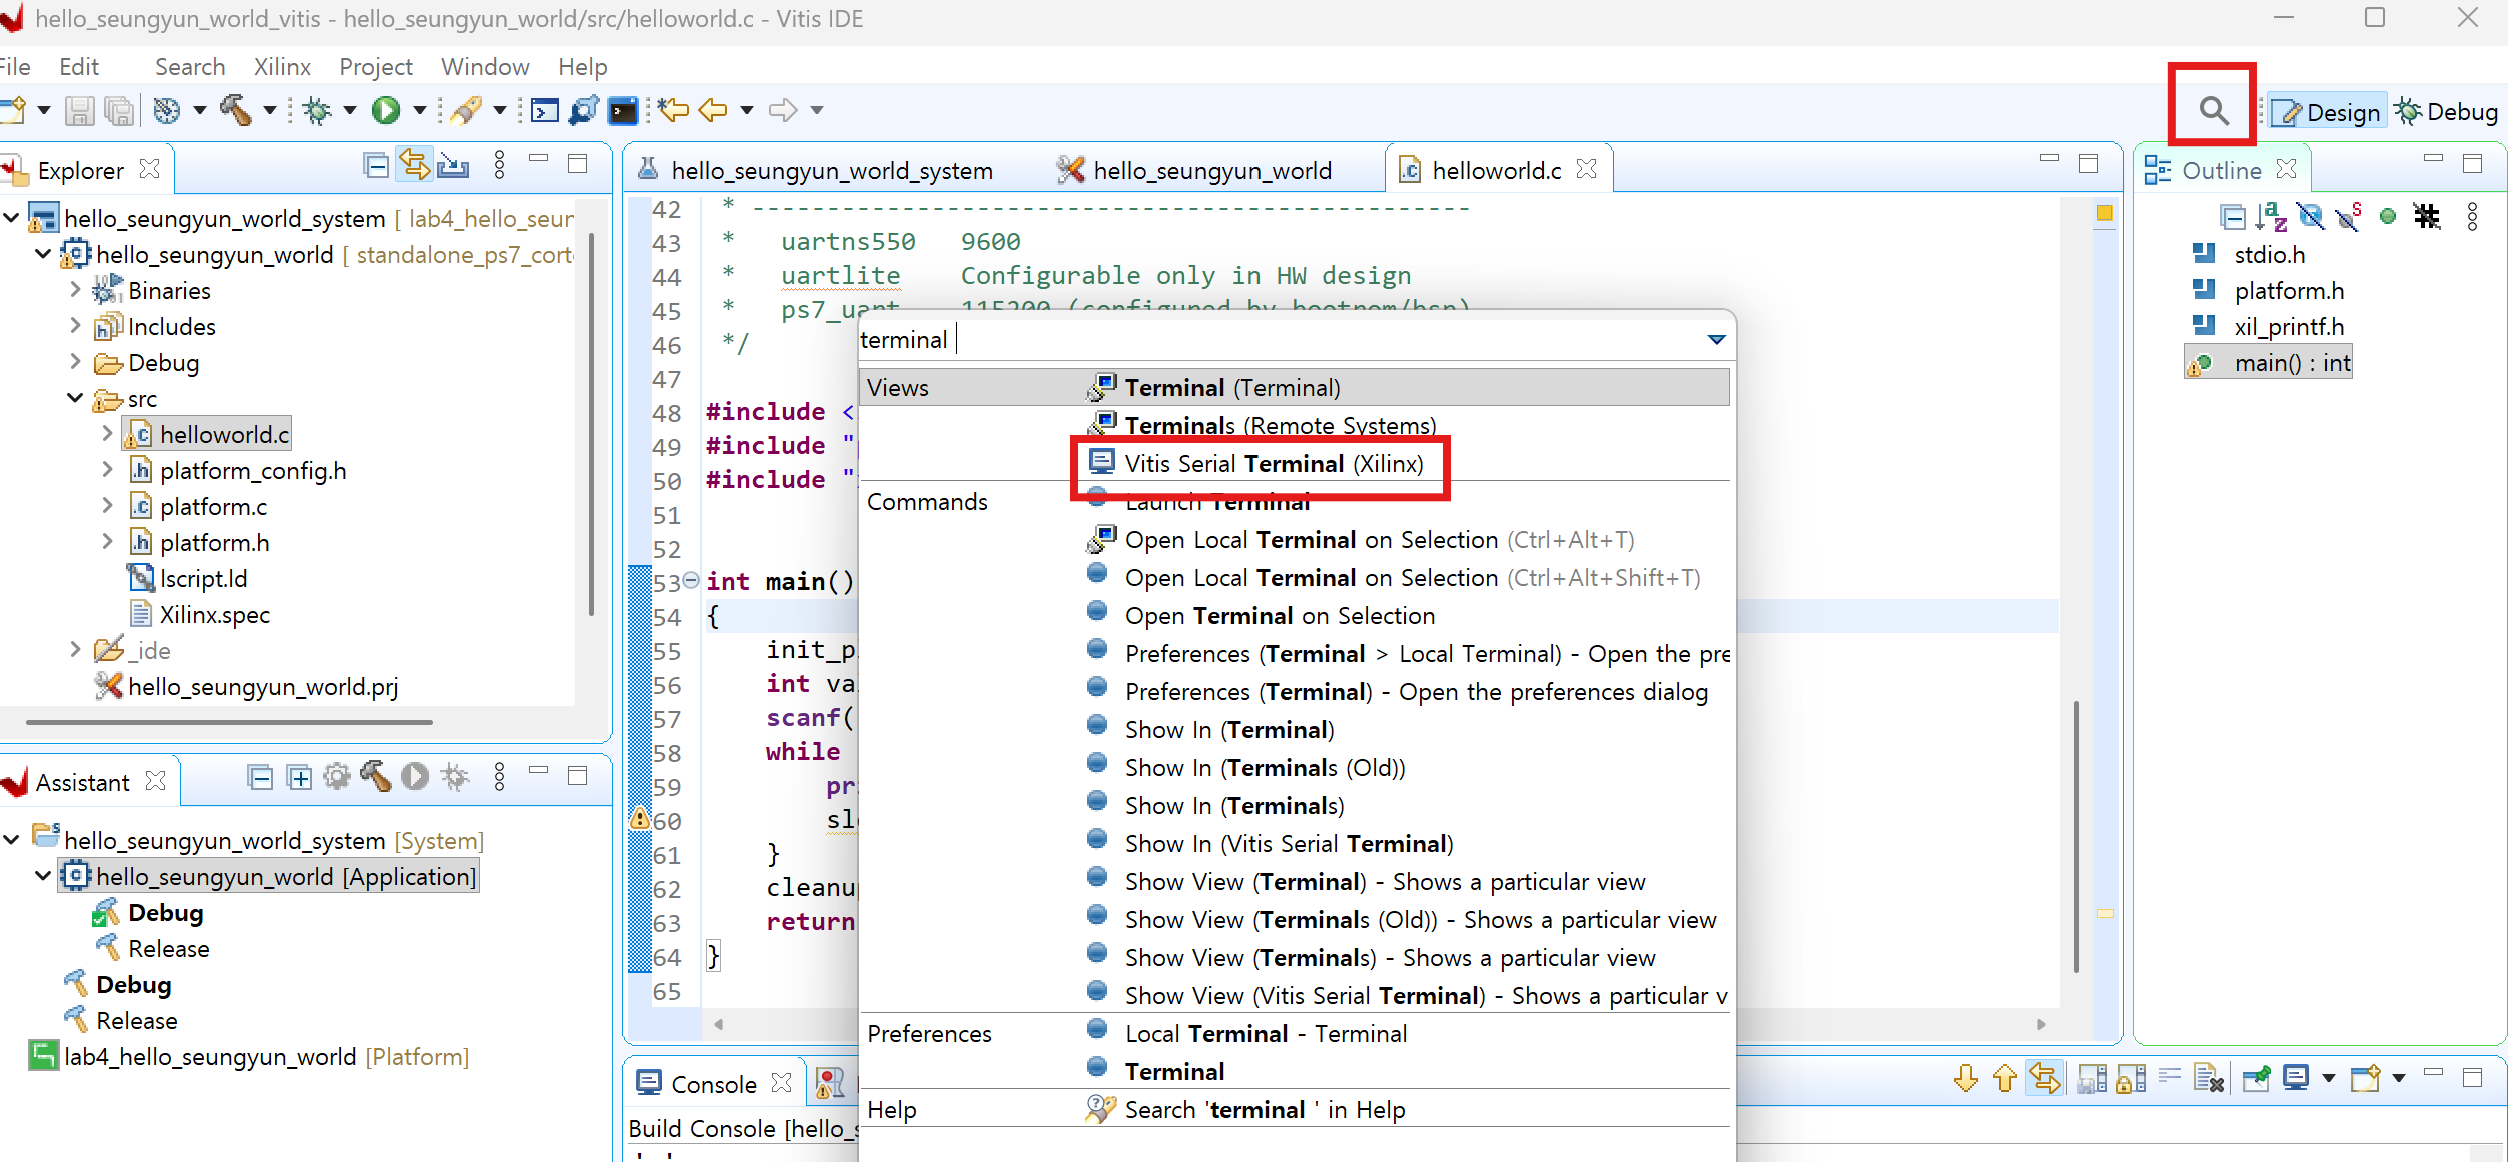
Task: Click the green Run launch button
Action: 386,110
